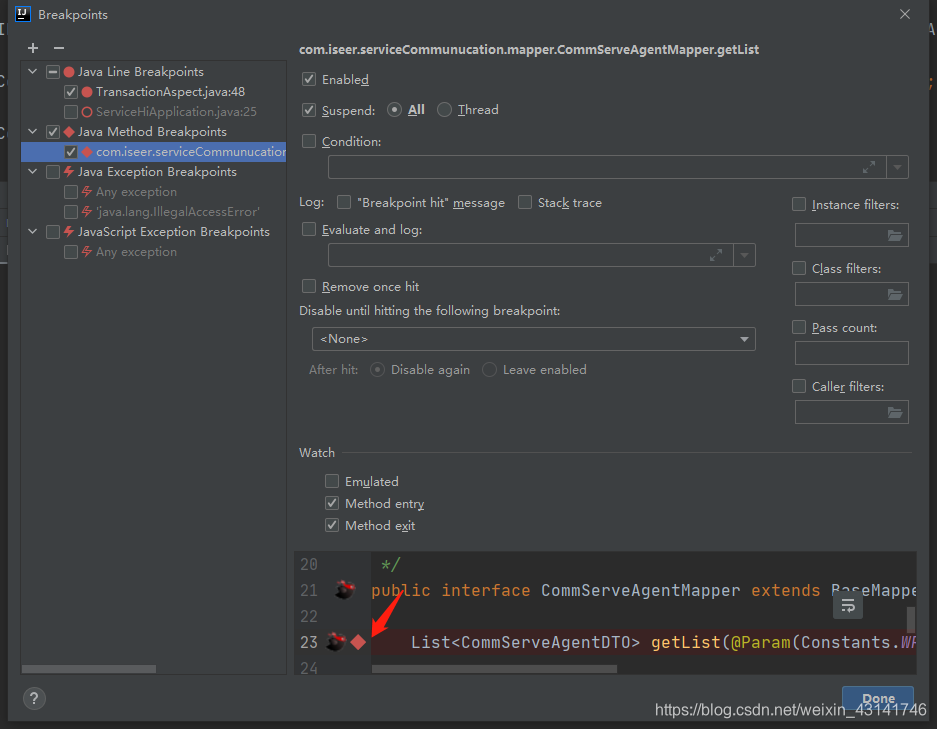The image size is (937, 729).
Task: Disable the Method entry watch option
Action: coord(331,503)
